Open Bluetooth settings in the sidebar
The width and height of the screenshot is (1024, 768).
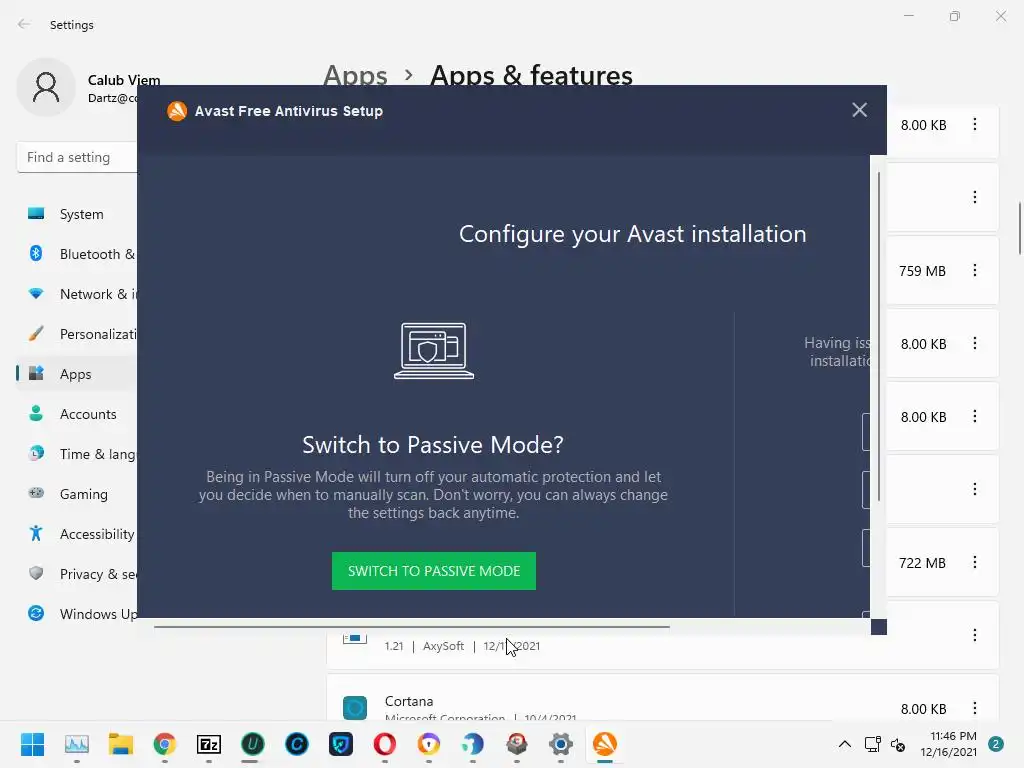(77, 254)
